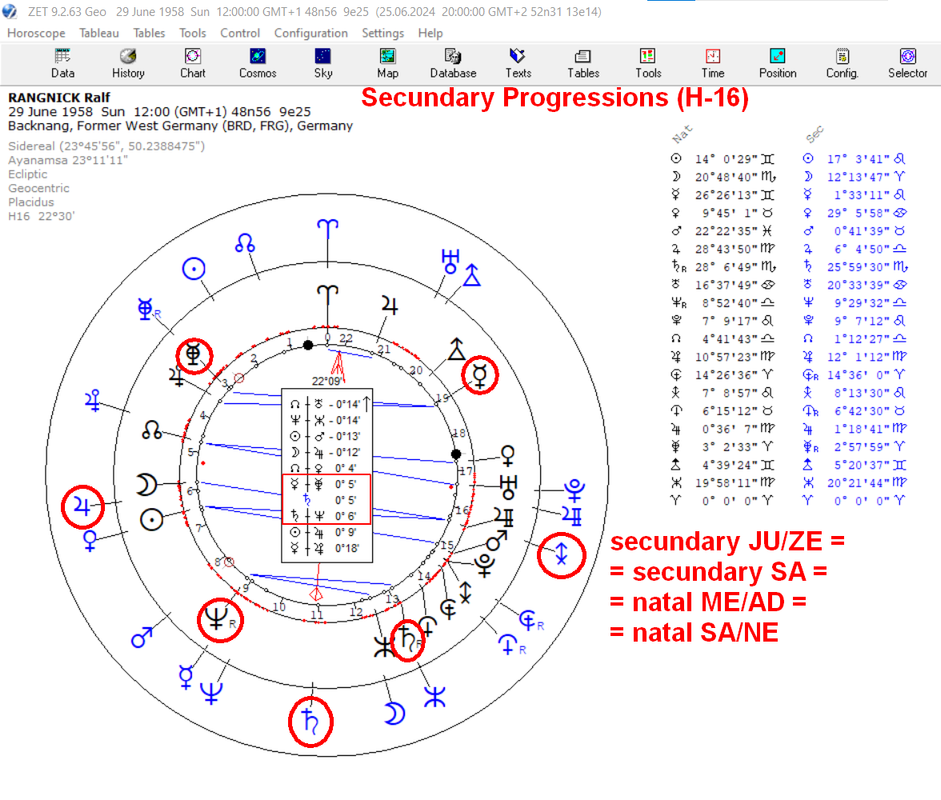941x800 pixels.
Task: Open the History toolbar icon
Action: [128, 63]
